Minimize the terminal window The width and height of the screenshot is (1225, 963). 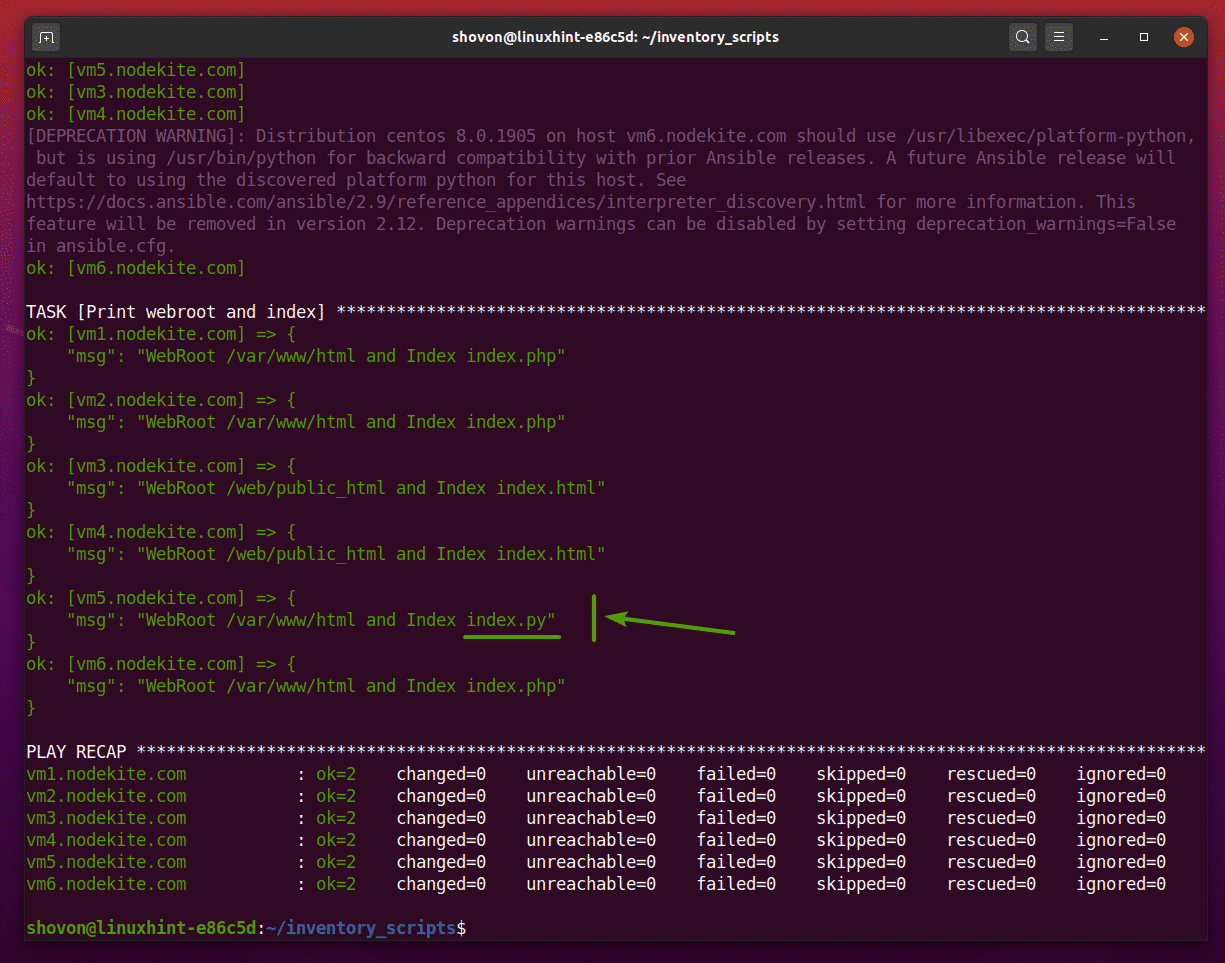point(1103,36)
